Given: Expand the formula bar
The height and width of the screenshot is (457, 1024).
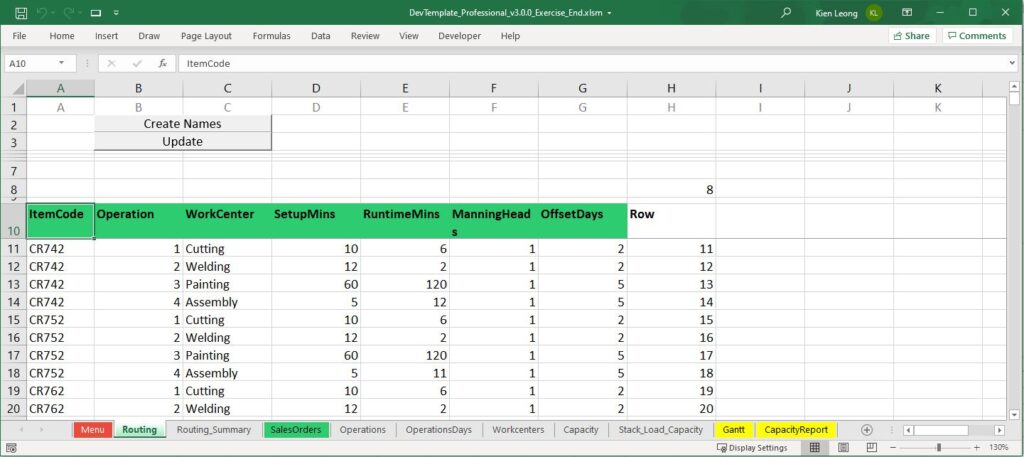Looking at the screenshot, I should pyautogui.click(x=1012, y=63).
